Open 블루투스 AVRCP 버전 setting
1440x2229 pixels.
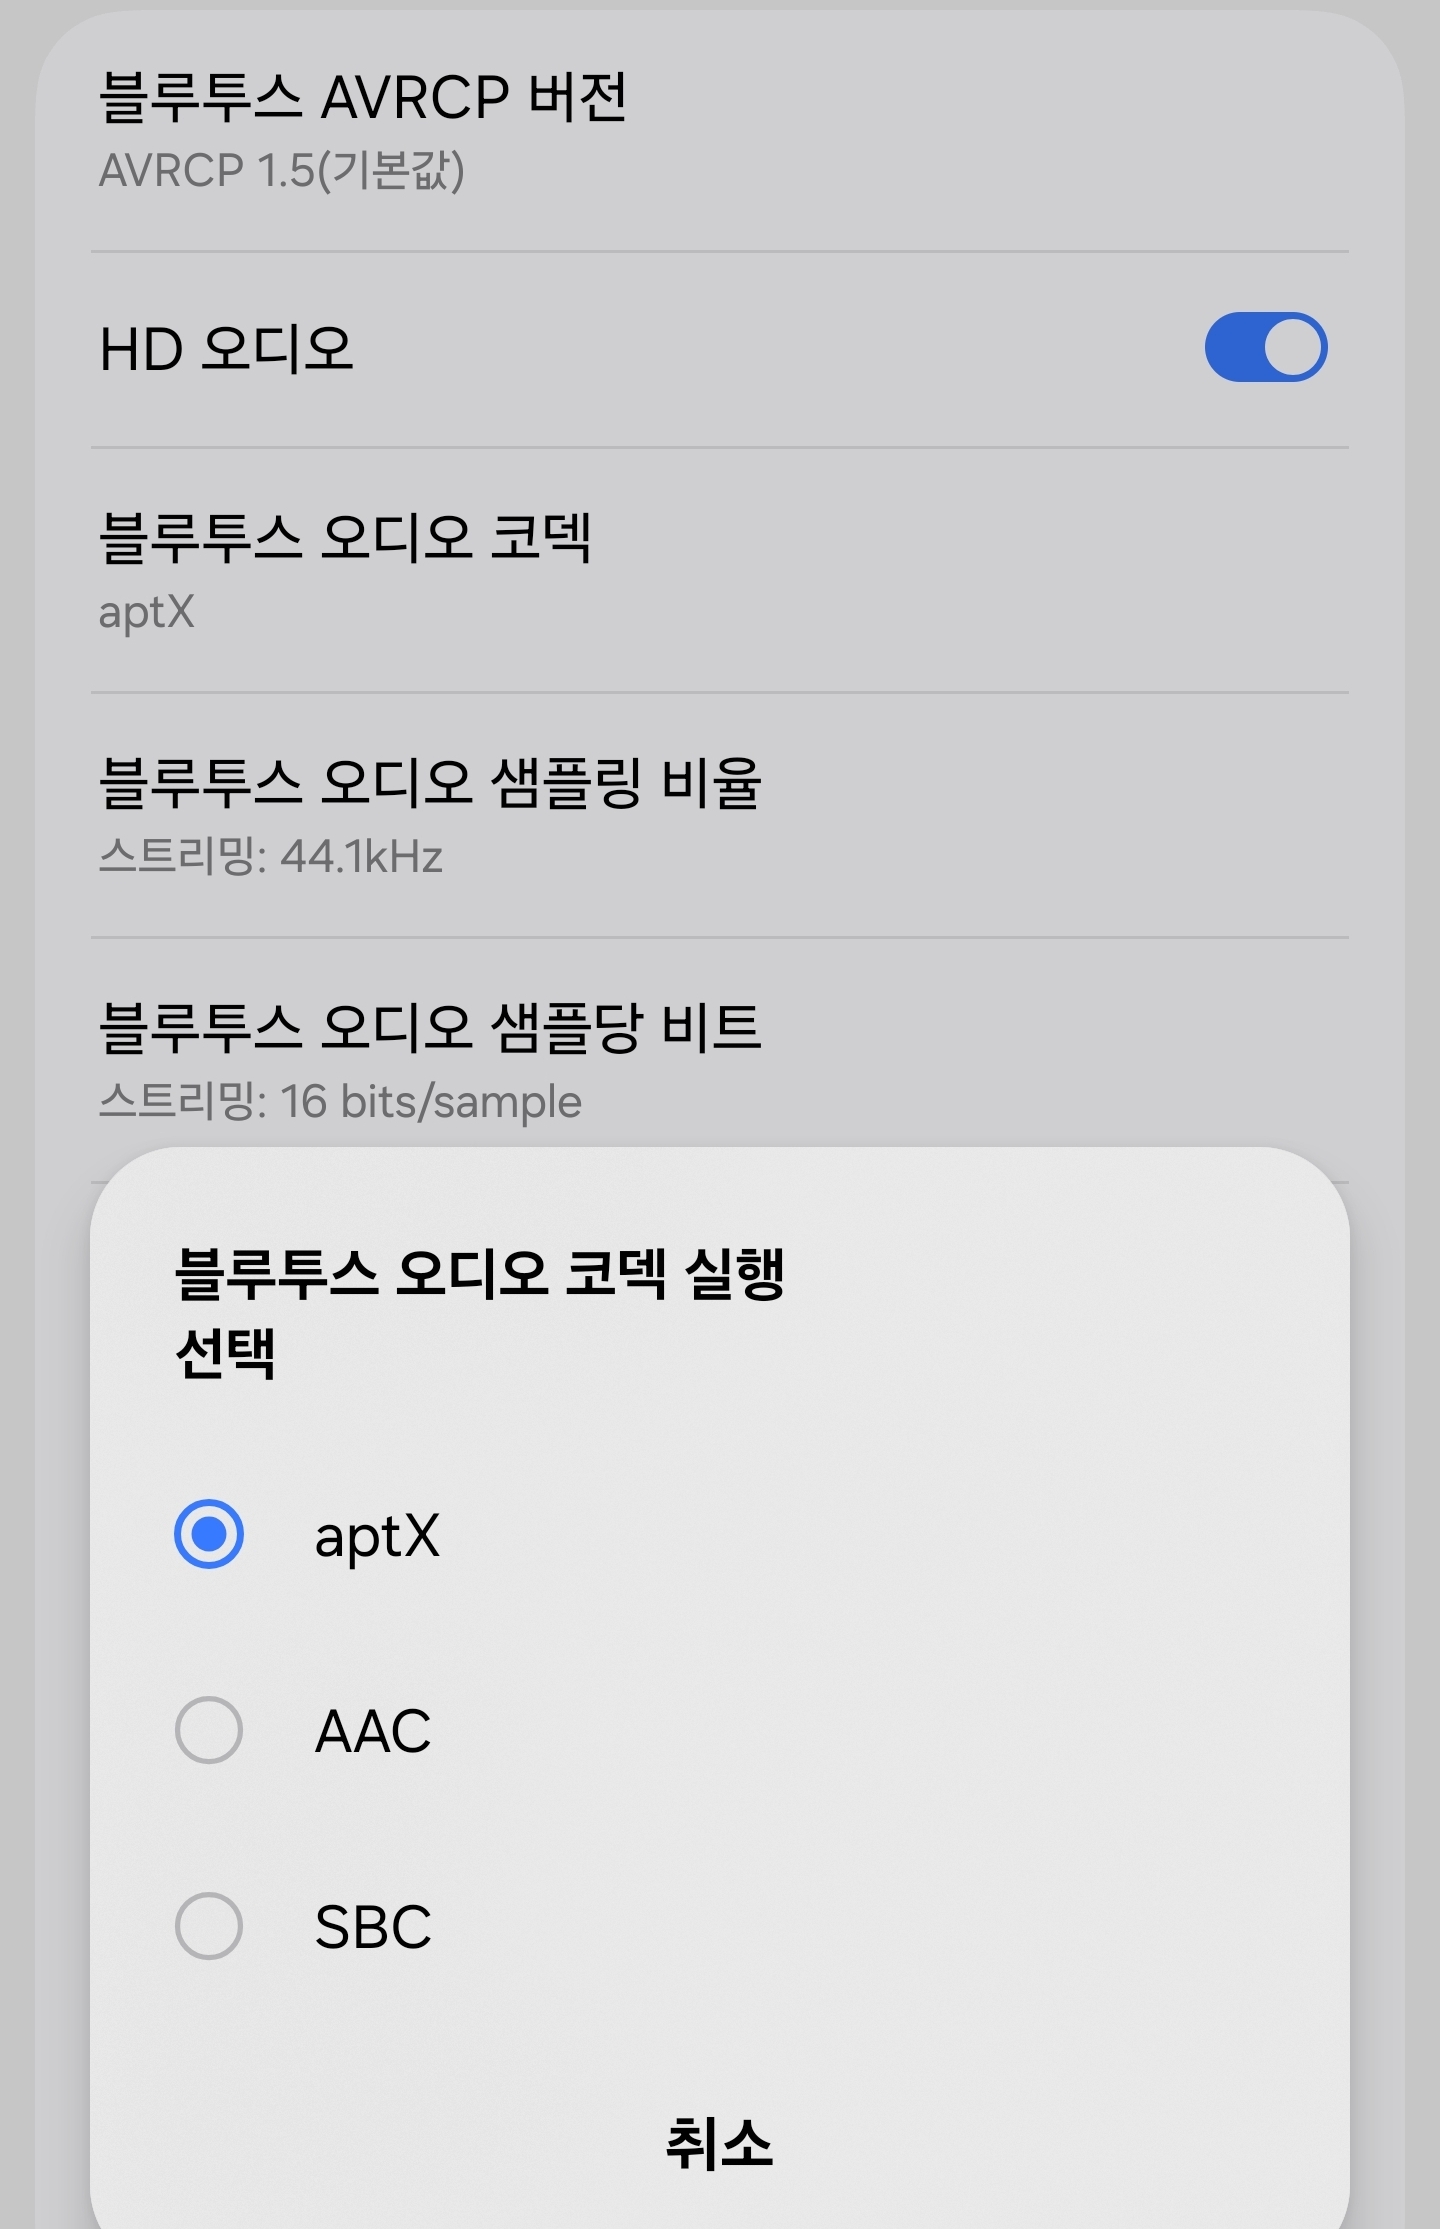pyautogui.click(x=364, y=98)
